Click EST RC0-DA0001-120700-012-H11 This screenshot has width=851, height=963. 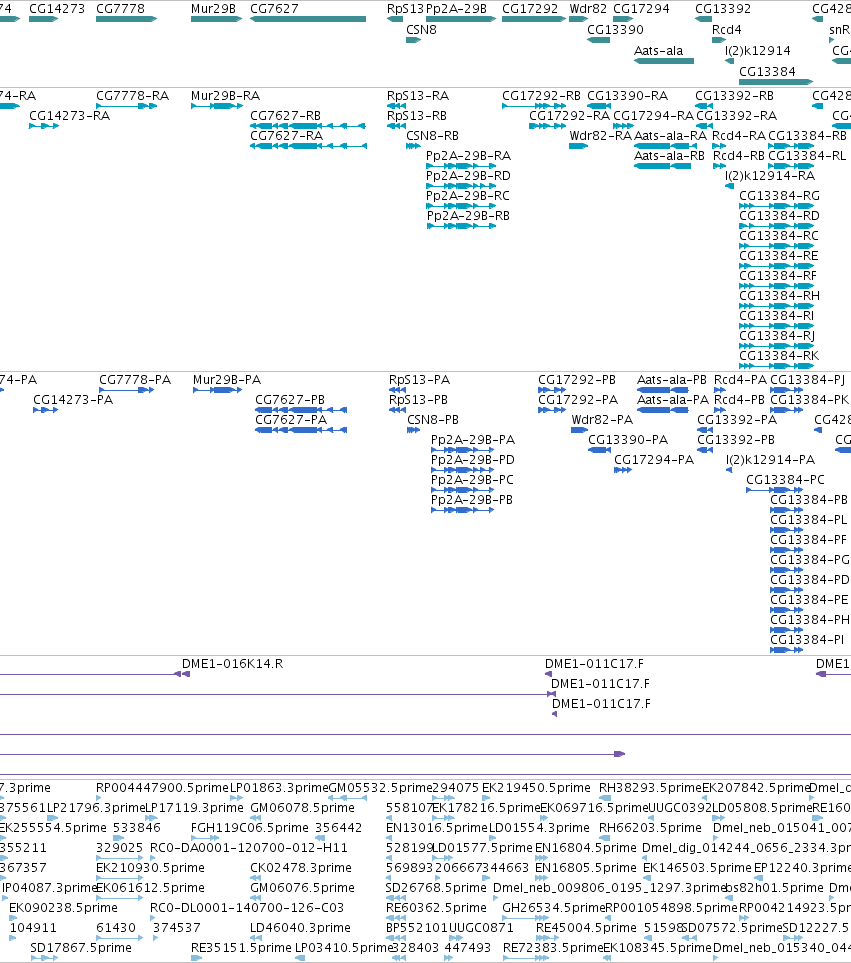[x=249, y=848]
